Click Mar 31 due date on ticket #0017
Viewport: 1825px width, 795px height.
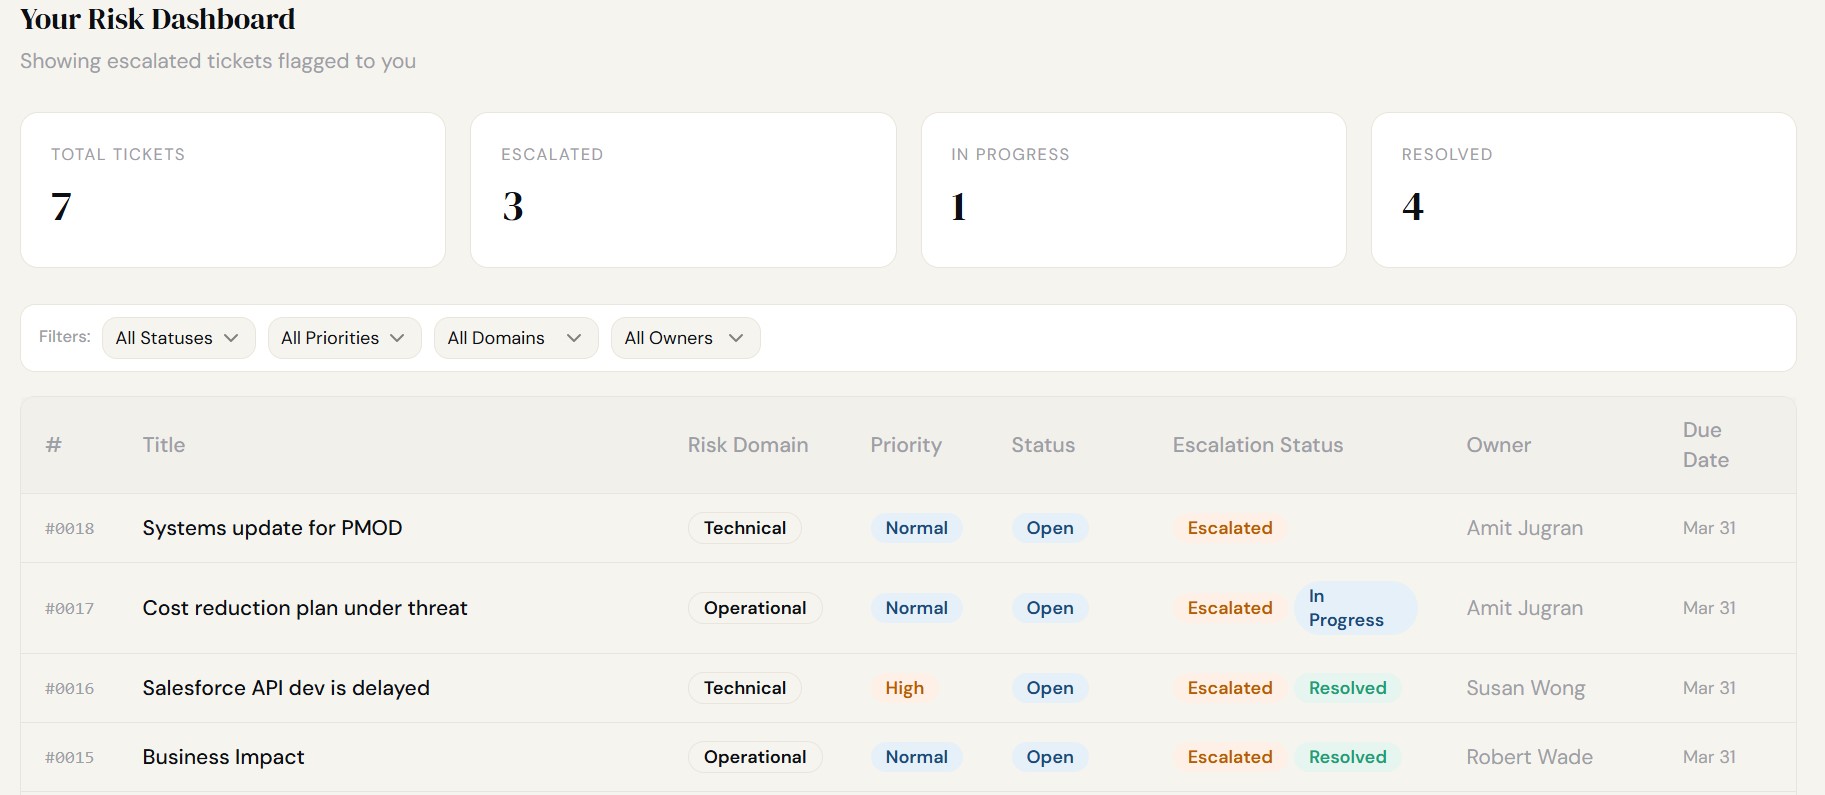1709,608
